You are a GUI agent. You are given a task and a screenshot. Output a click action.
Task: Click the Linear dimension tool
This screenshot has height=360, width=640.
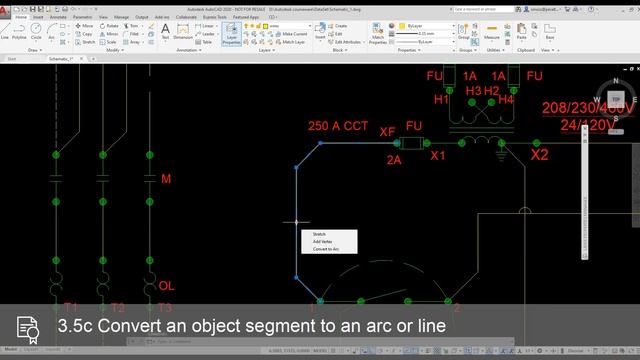coord(205,26)
